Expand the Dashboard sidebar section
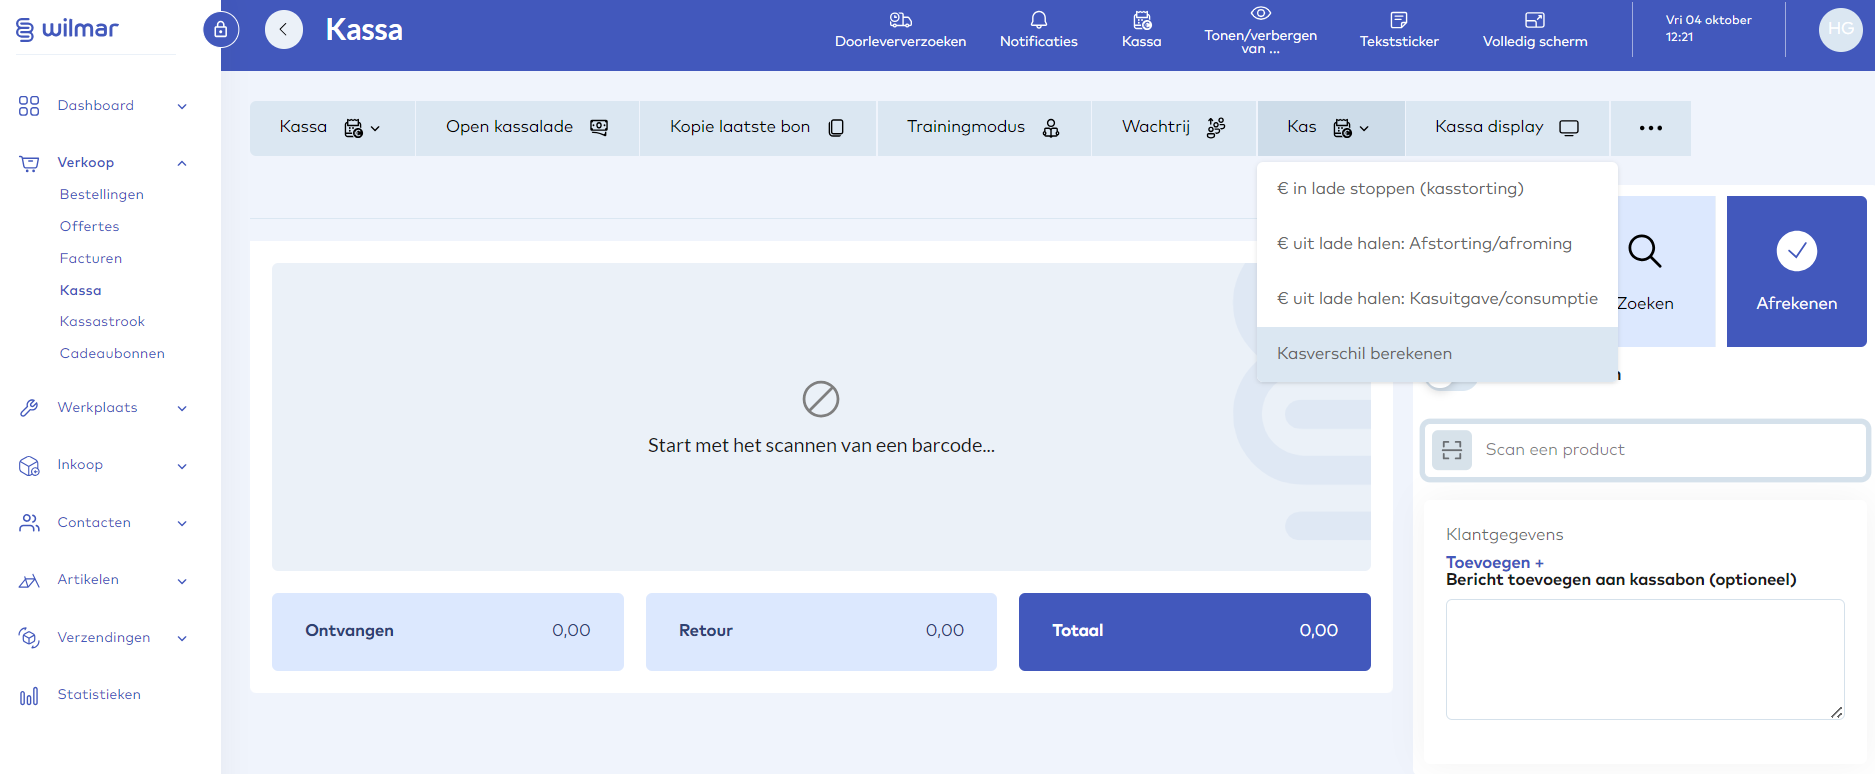 (182, 106)
